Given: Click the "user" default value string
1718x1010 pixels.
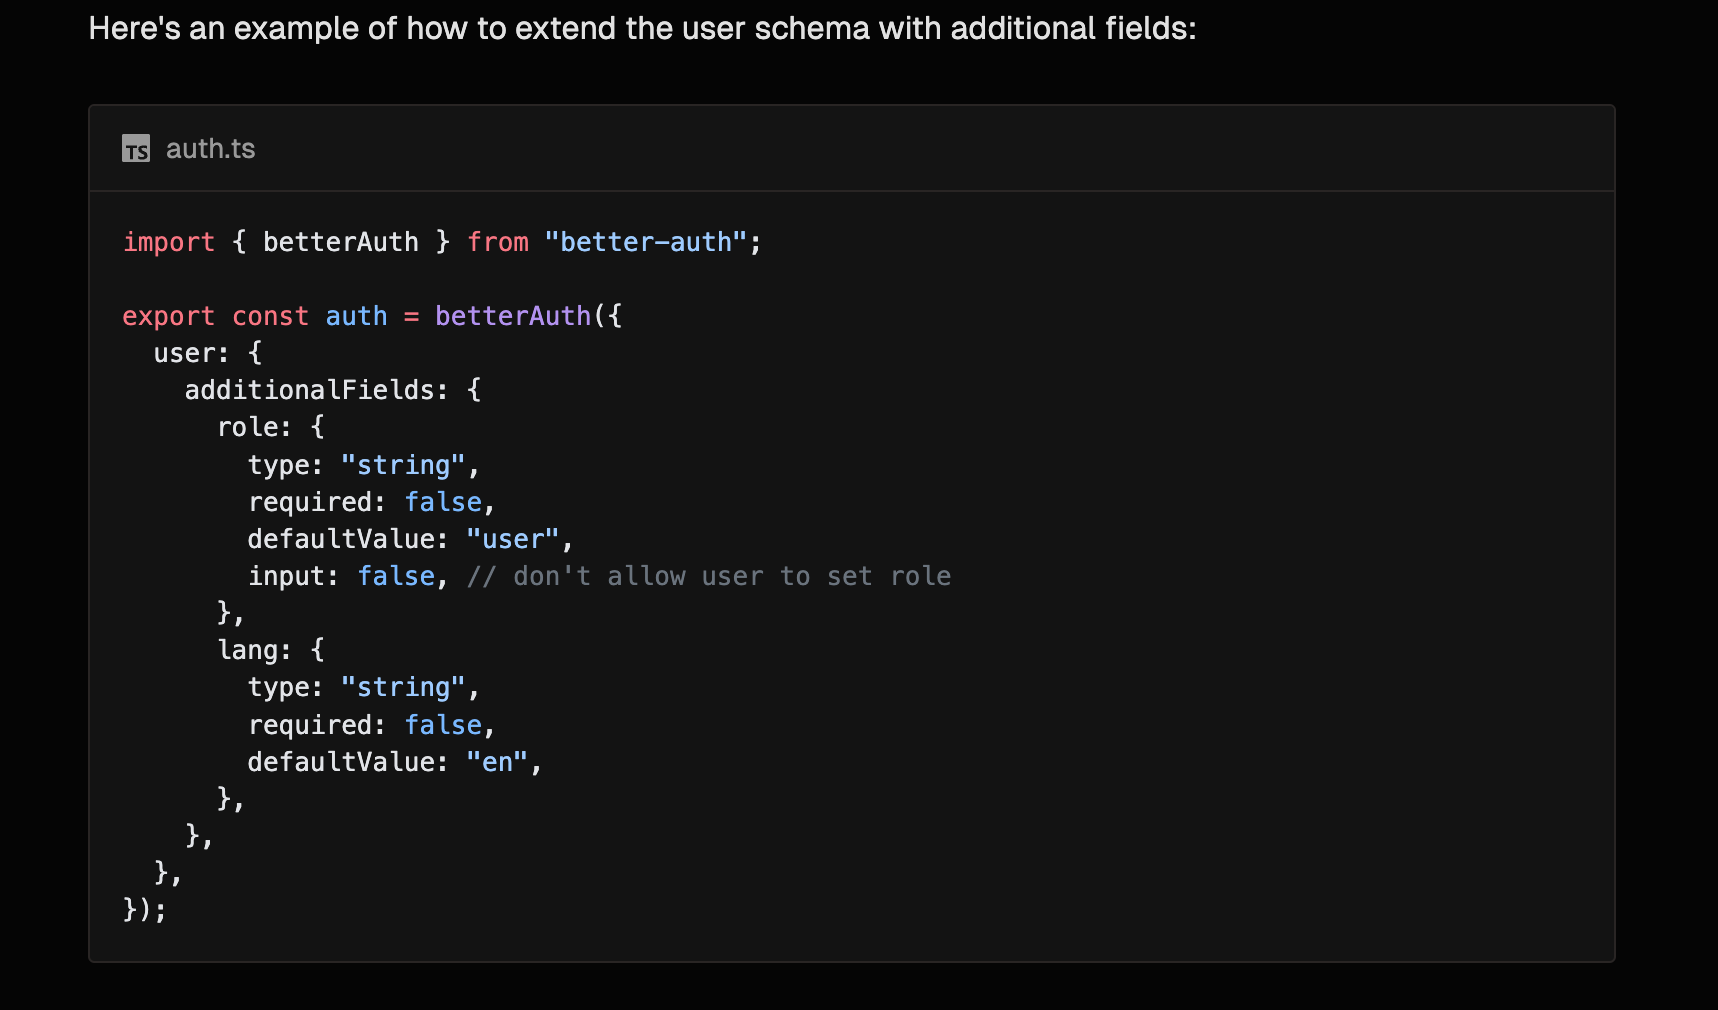Looking at the screenshot, I should [513, 539].
